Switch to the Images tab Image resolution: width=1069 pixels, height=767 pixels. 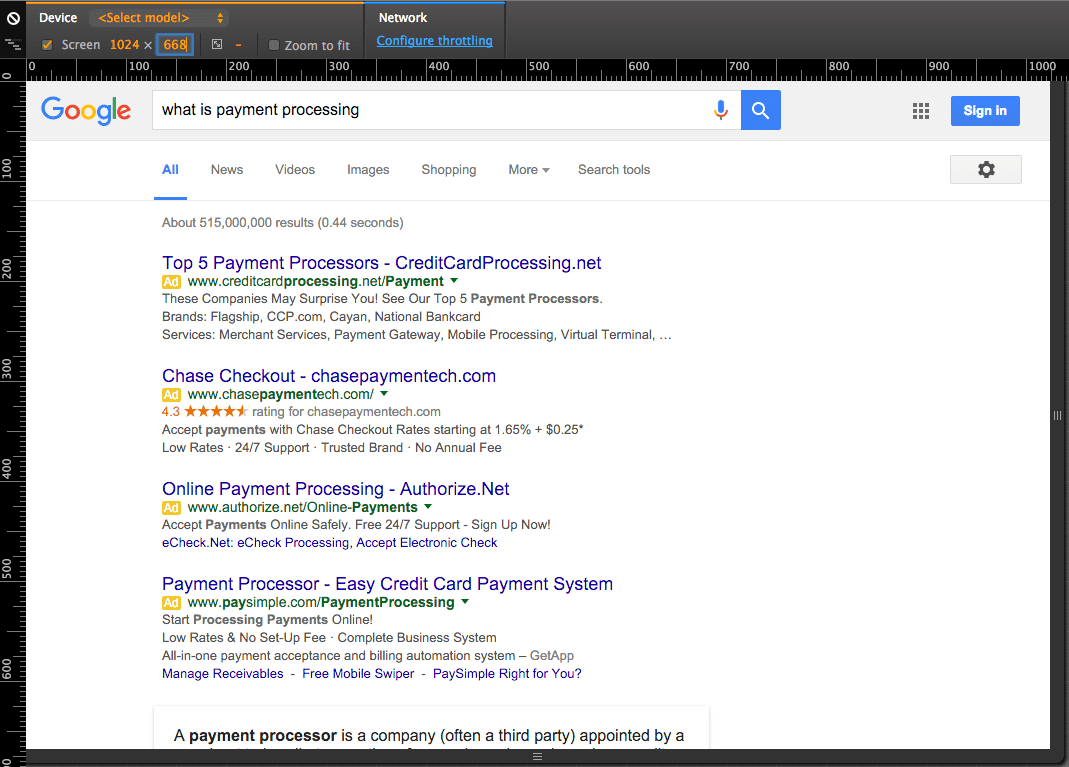[x=368, y=170]
